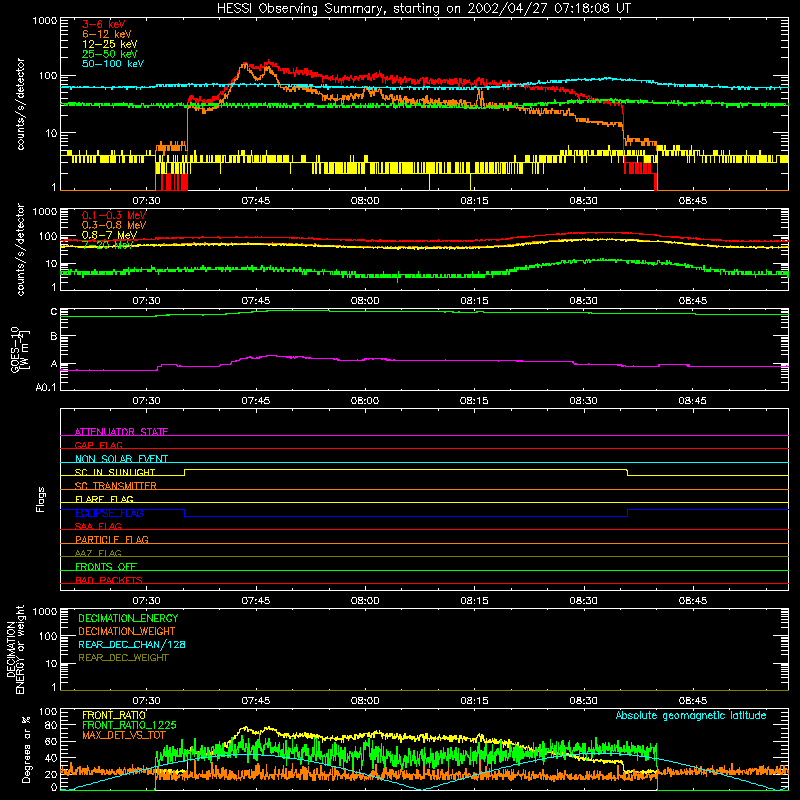Screen dimensions: 800x800
Task: Click counts/s/detector axis title of top panel
Action: [x=20, y=104]
